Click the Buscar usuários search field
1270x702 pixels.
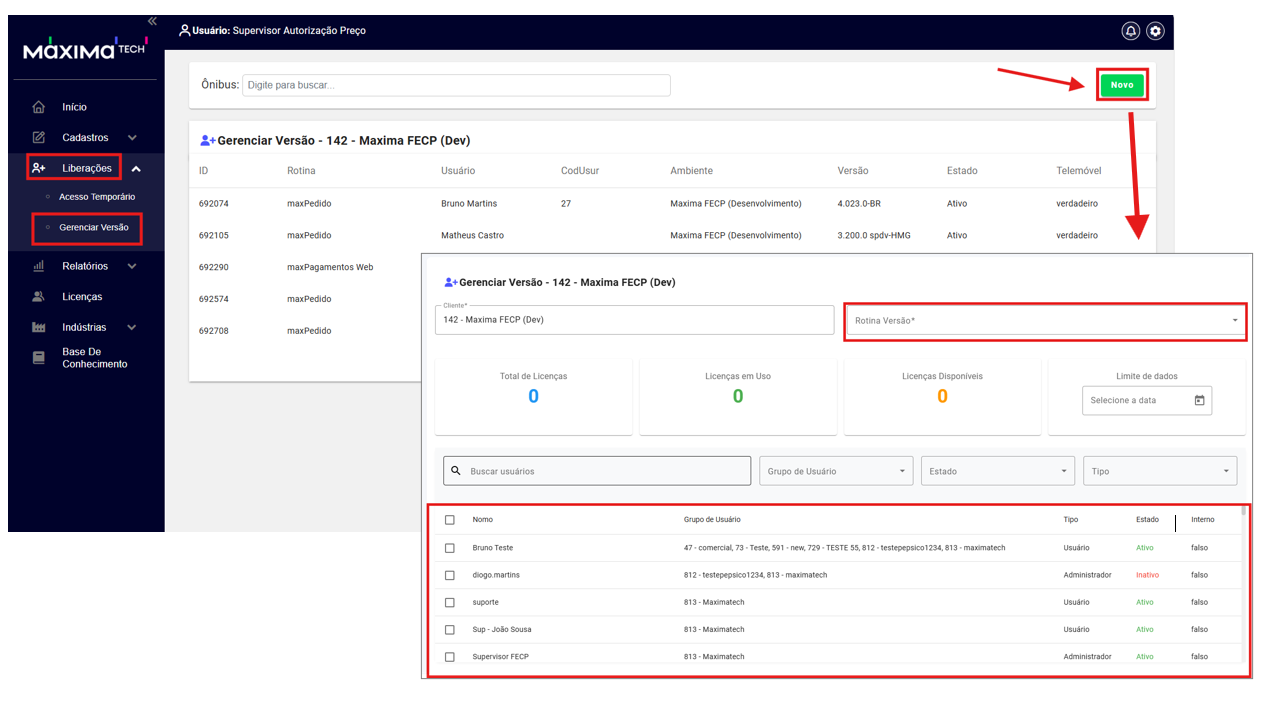(x=597, y=471)
